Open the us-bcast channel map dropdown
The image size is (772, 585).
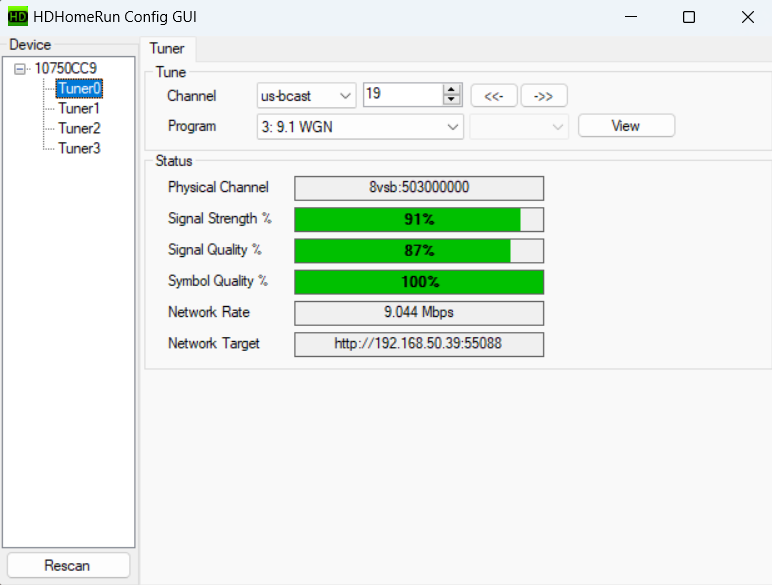coord(306,95)
